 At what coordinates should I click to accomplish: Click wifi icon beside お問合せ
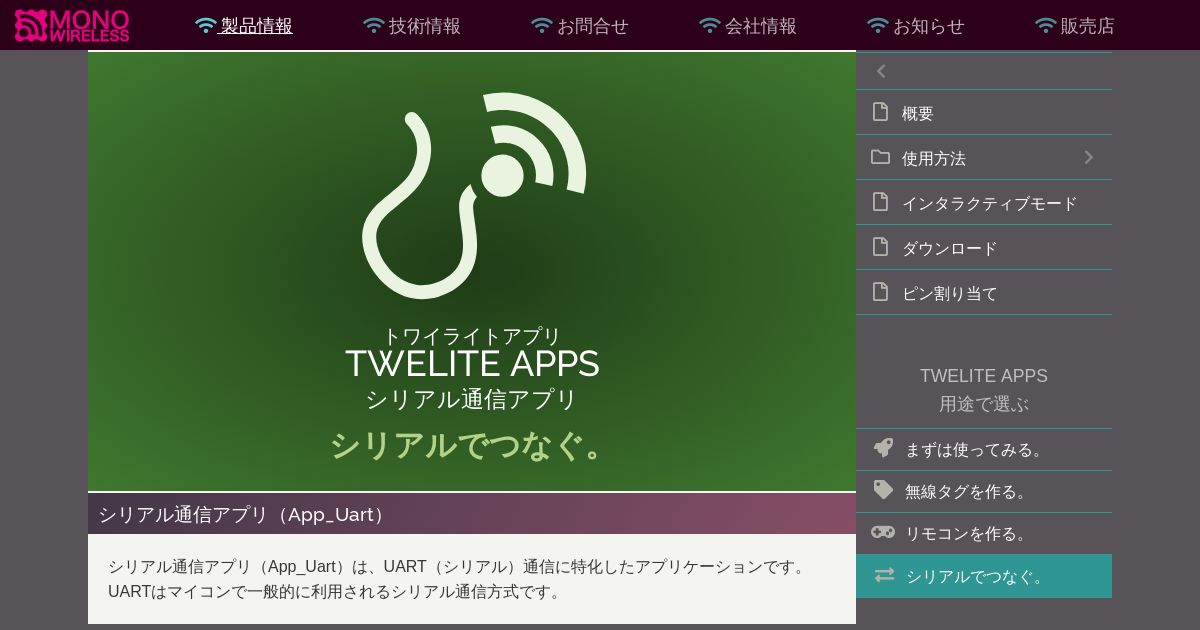[x=542, y=26]
